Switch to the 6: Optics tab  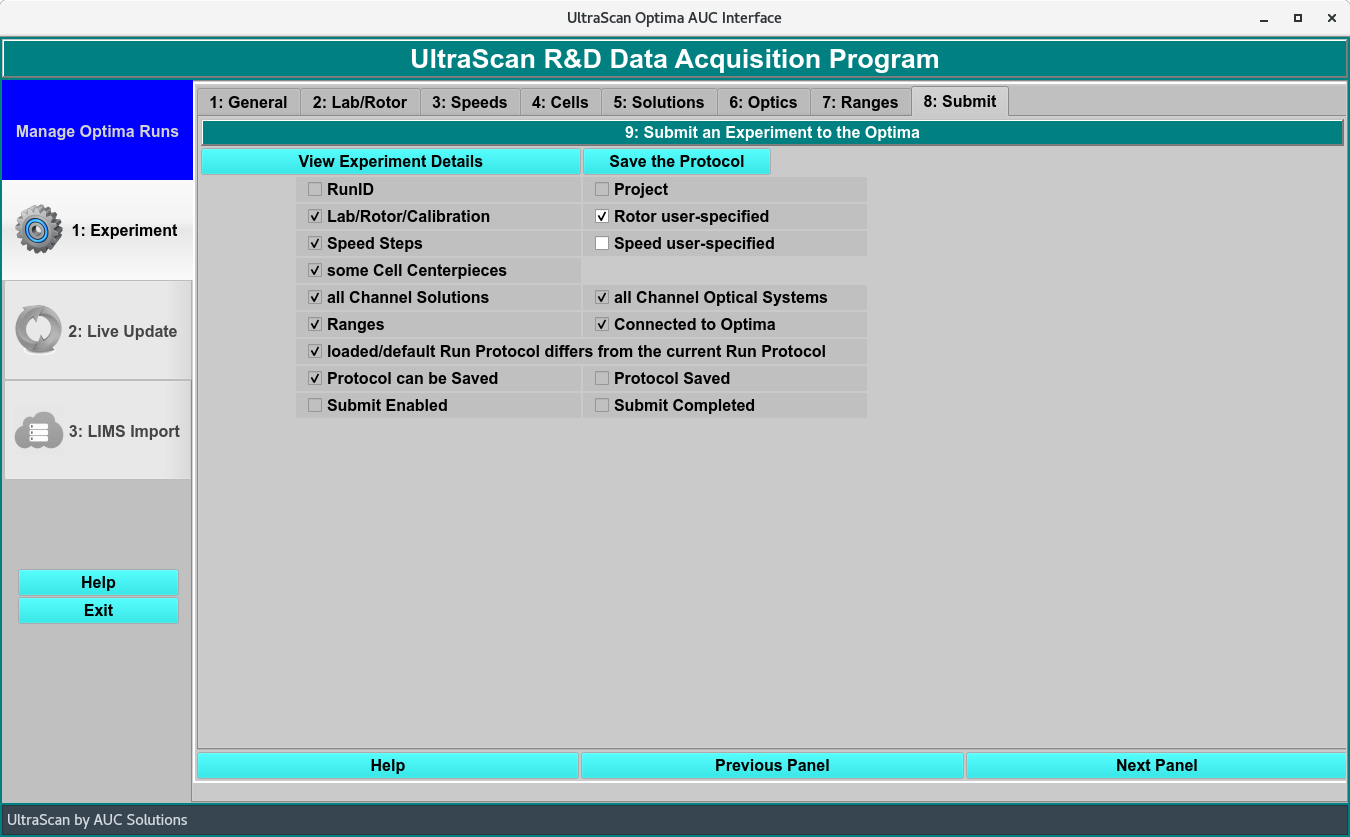[x=763, y=102]
